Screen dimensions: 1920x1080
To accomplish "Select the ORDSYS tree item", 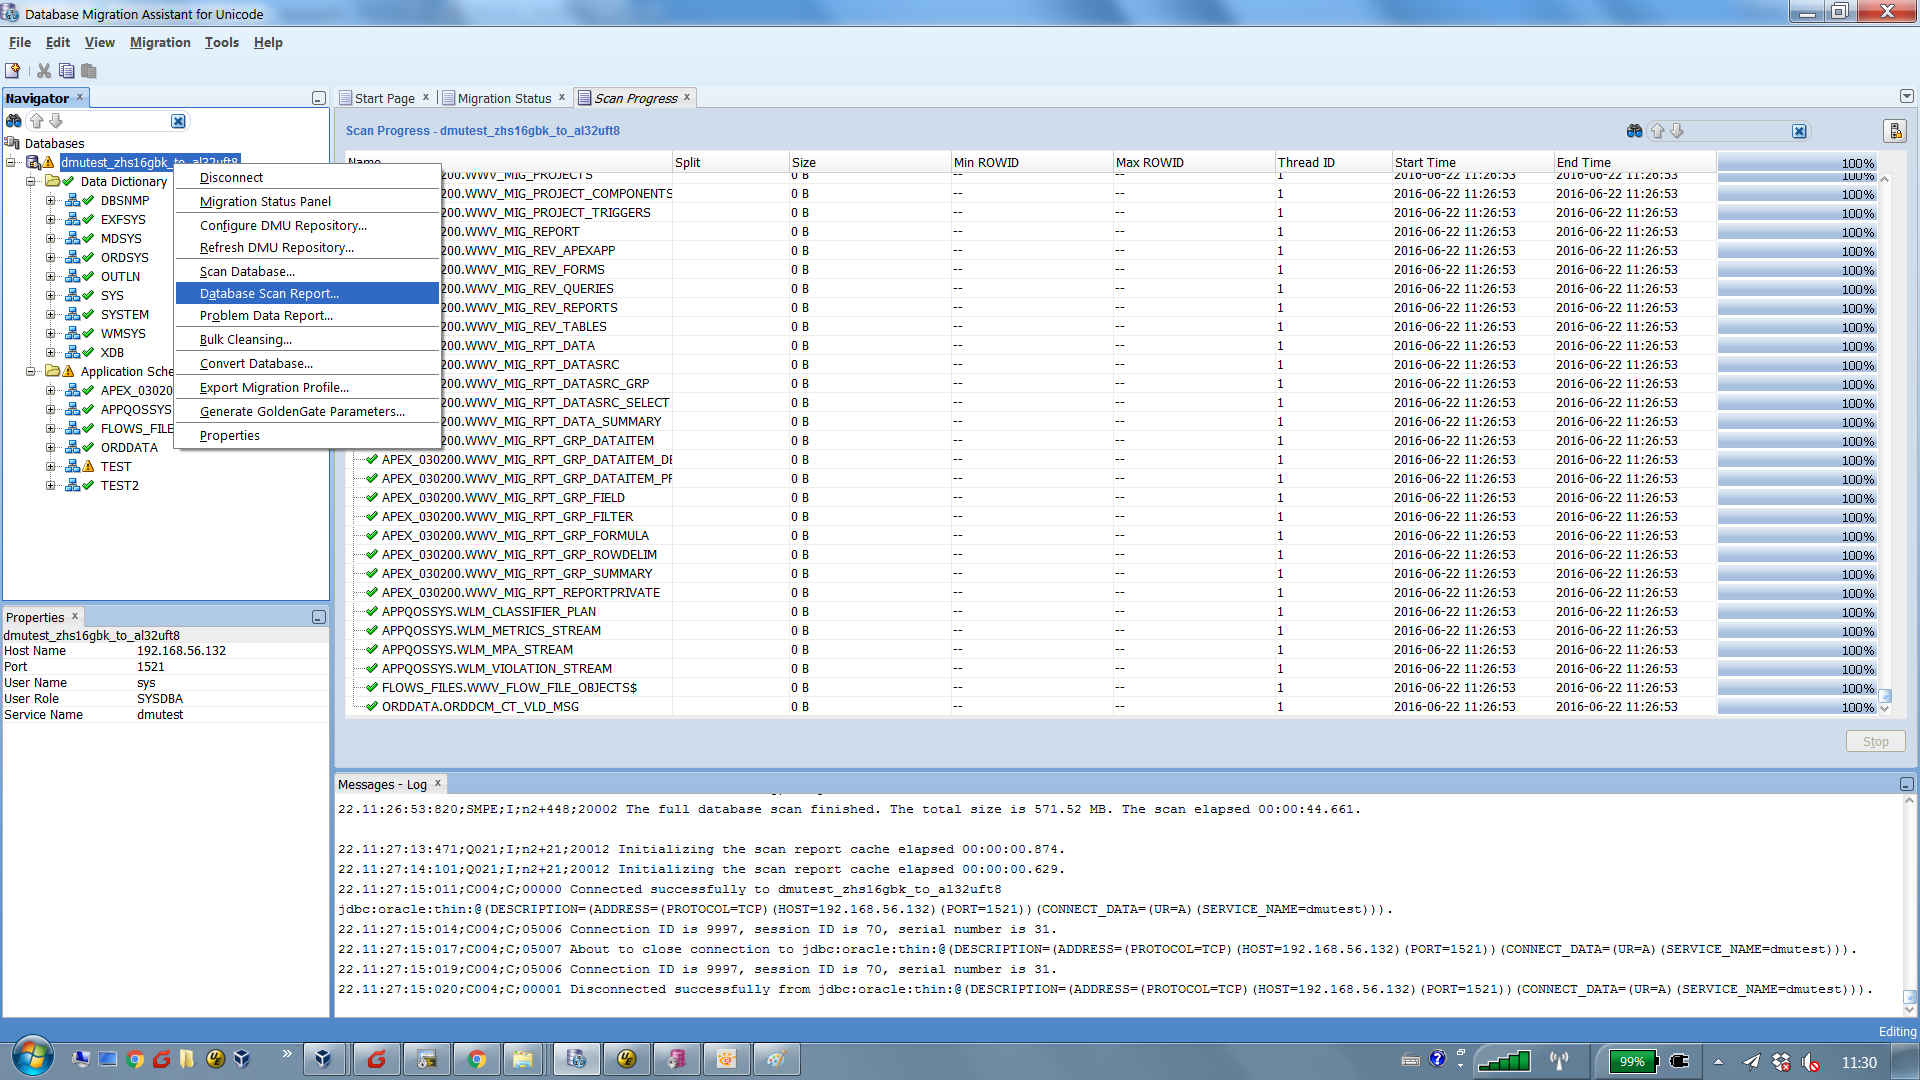I will point(124,258).
